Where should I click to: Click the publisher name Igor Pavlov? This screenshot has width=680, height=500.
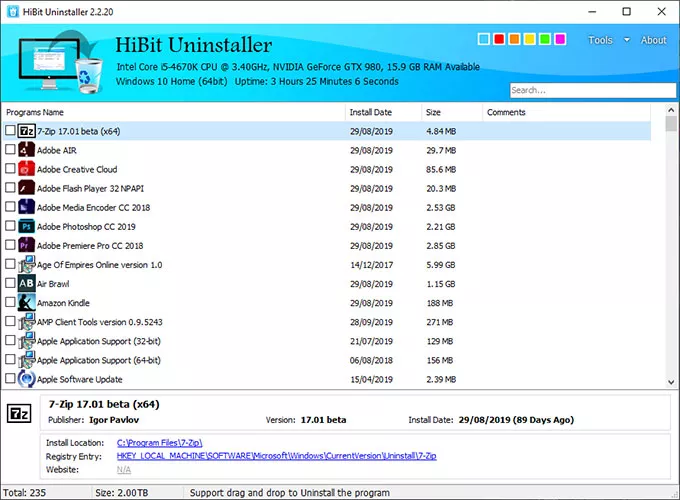click(114, 420)
